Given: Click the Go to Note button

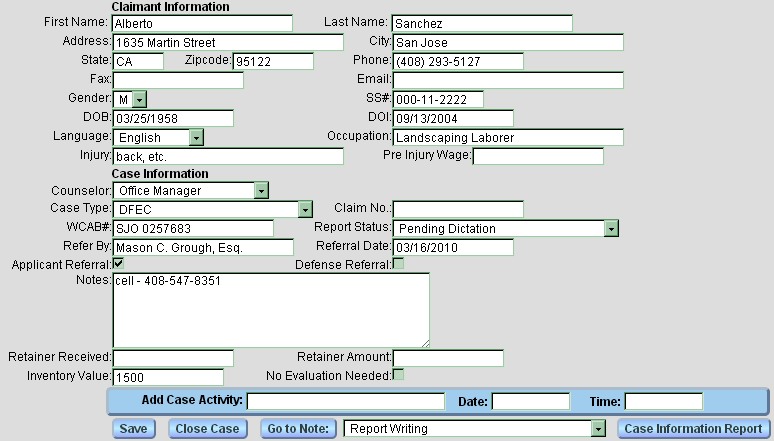Looking at the screenshot, I should (x=297, y=429).
